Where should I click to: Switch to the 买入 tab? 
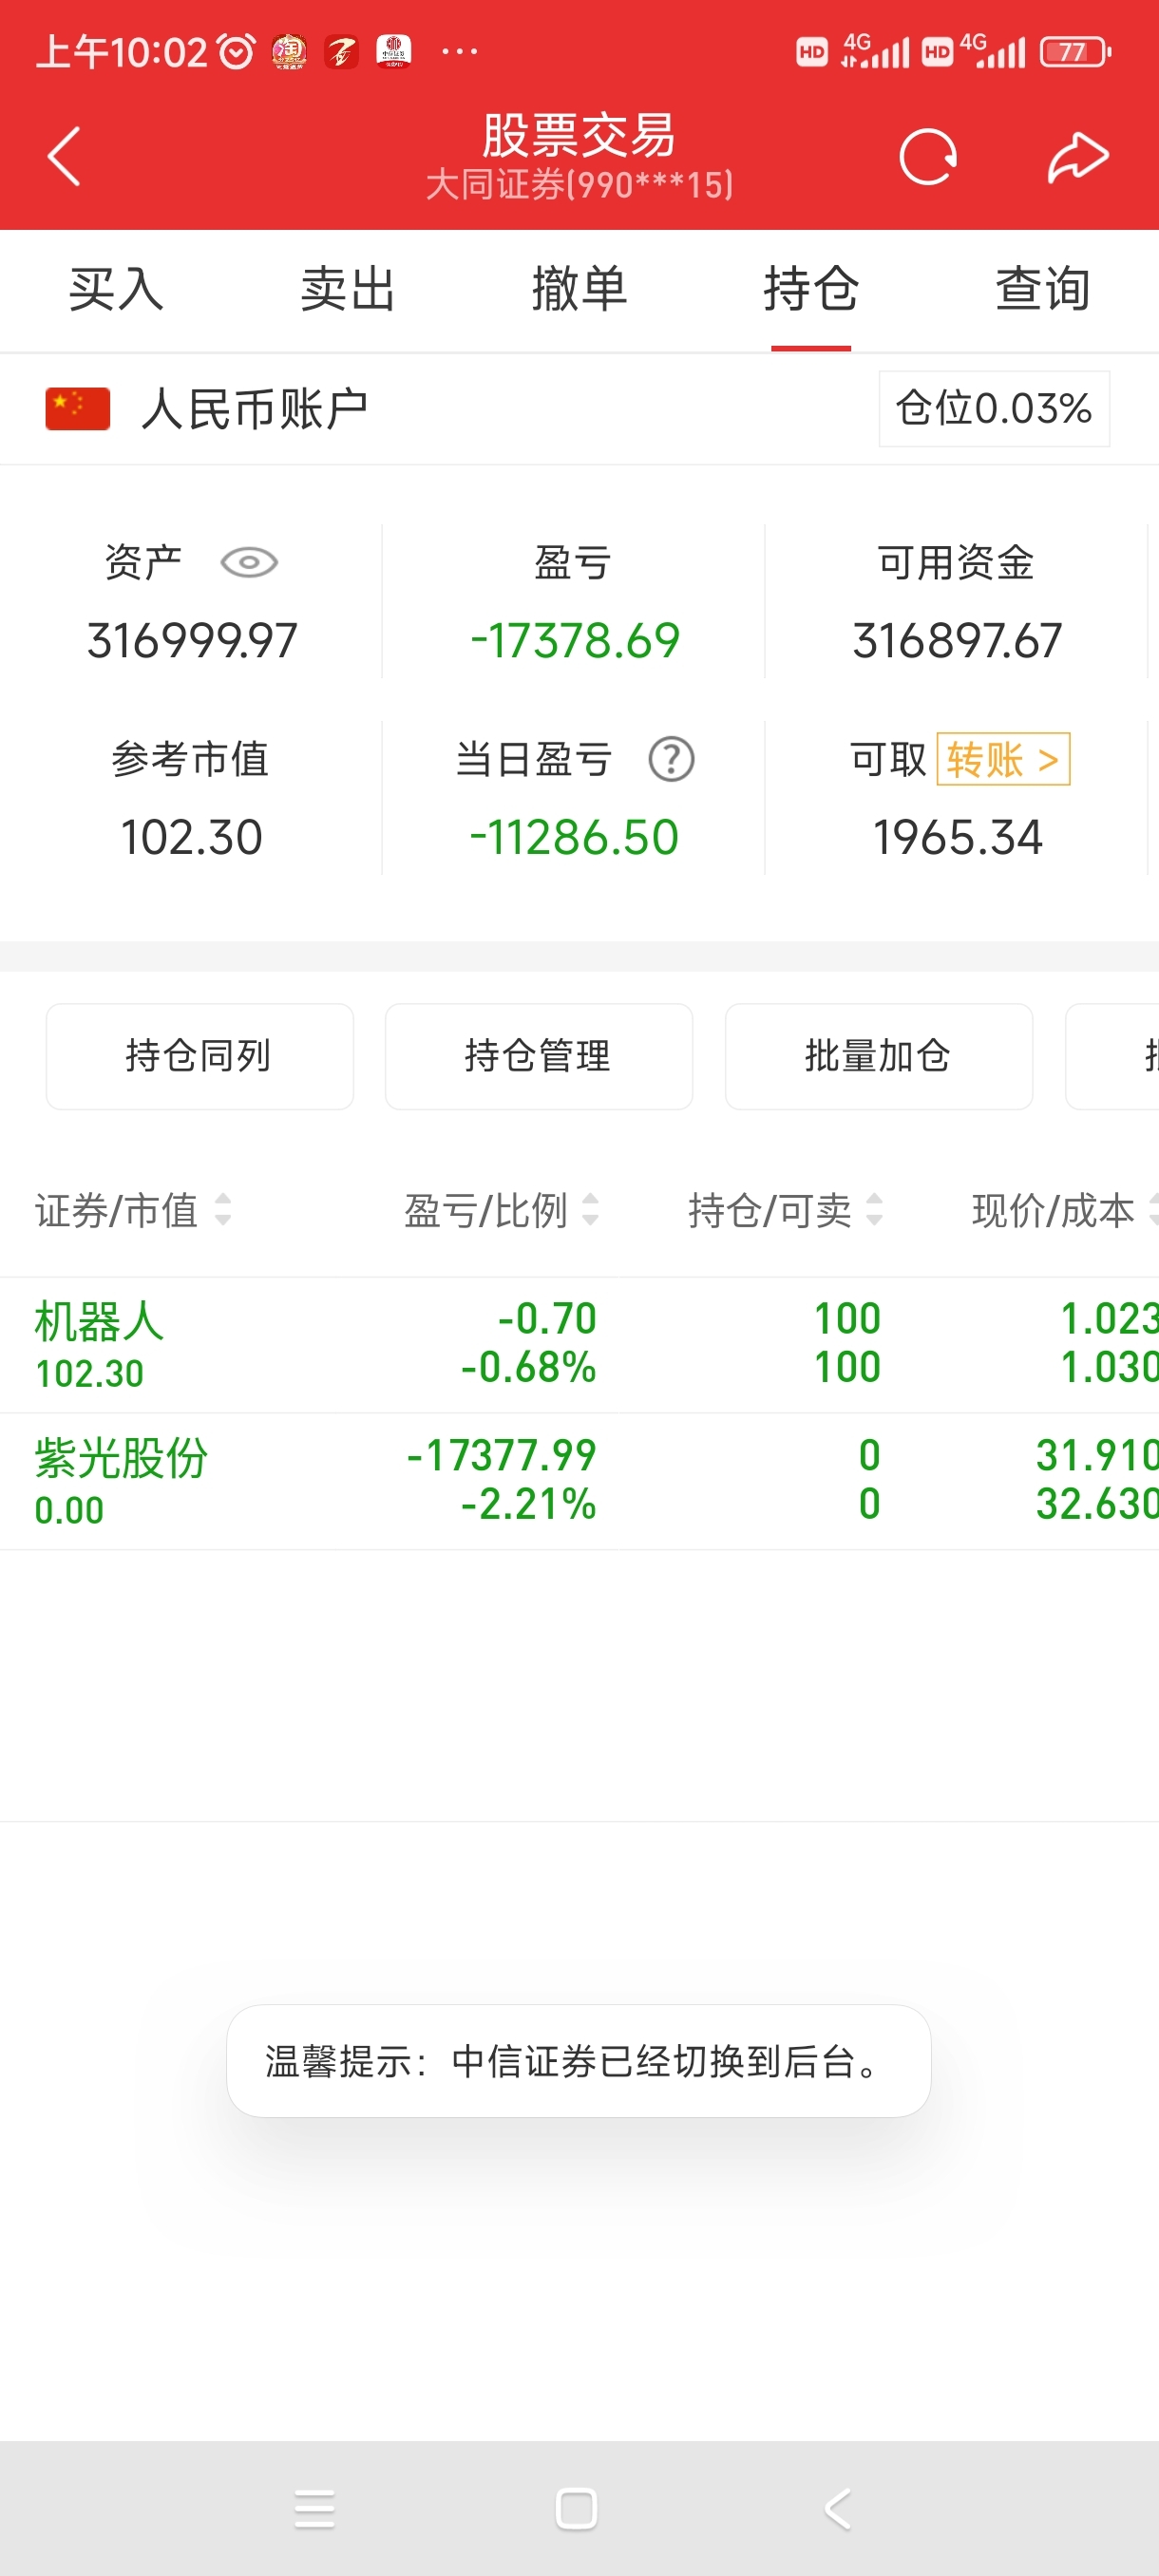116,290
